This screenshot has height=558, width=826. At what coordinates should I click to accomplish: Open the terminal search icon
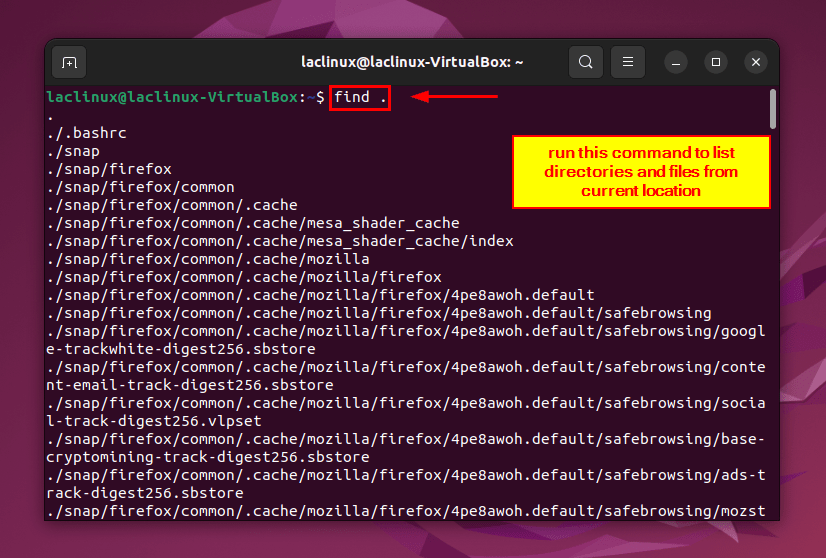(x=586, y=62)
